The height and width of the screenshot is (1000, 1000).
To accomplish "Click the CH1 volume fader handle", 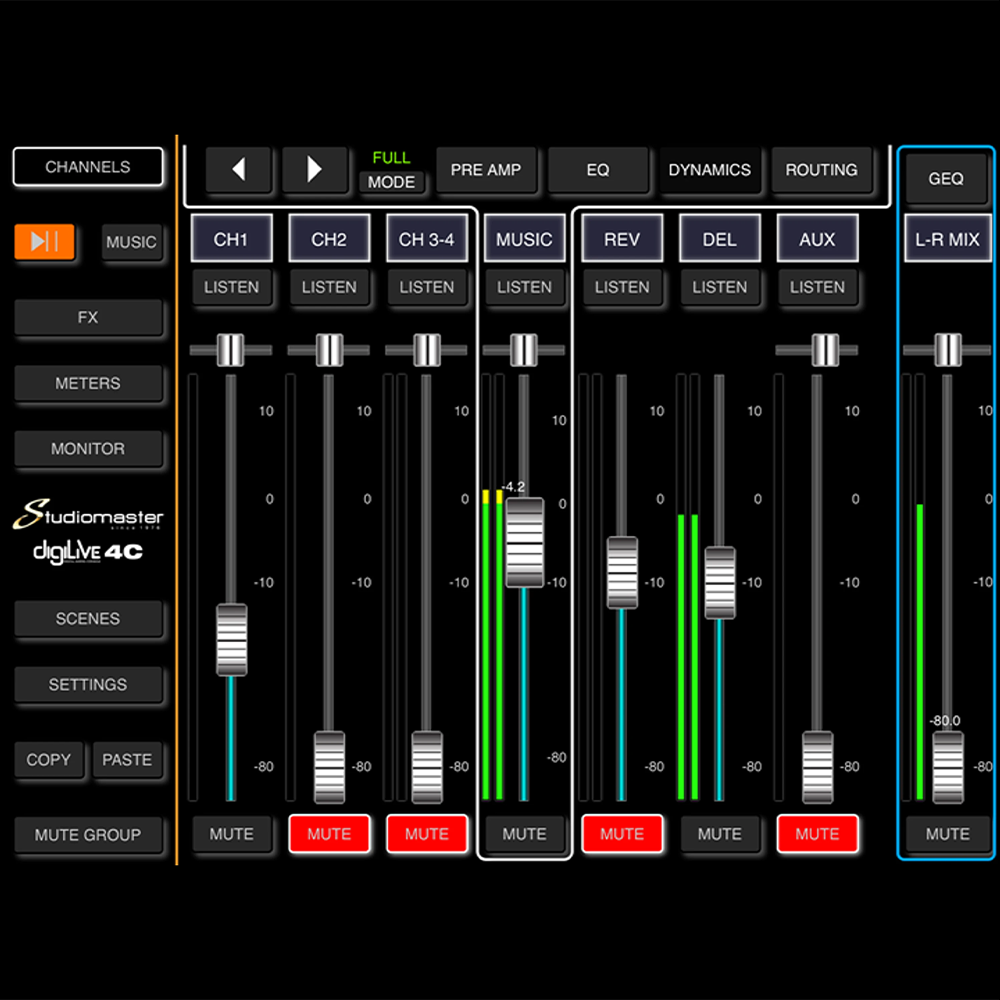I will click(232, 640).
